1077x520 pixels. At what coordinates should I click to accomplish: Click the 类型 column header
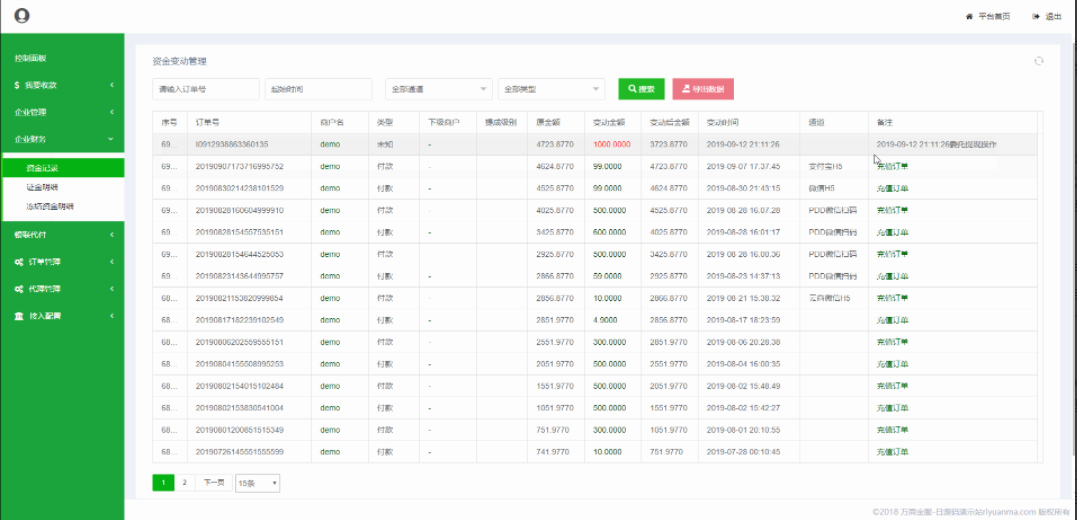394,122
